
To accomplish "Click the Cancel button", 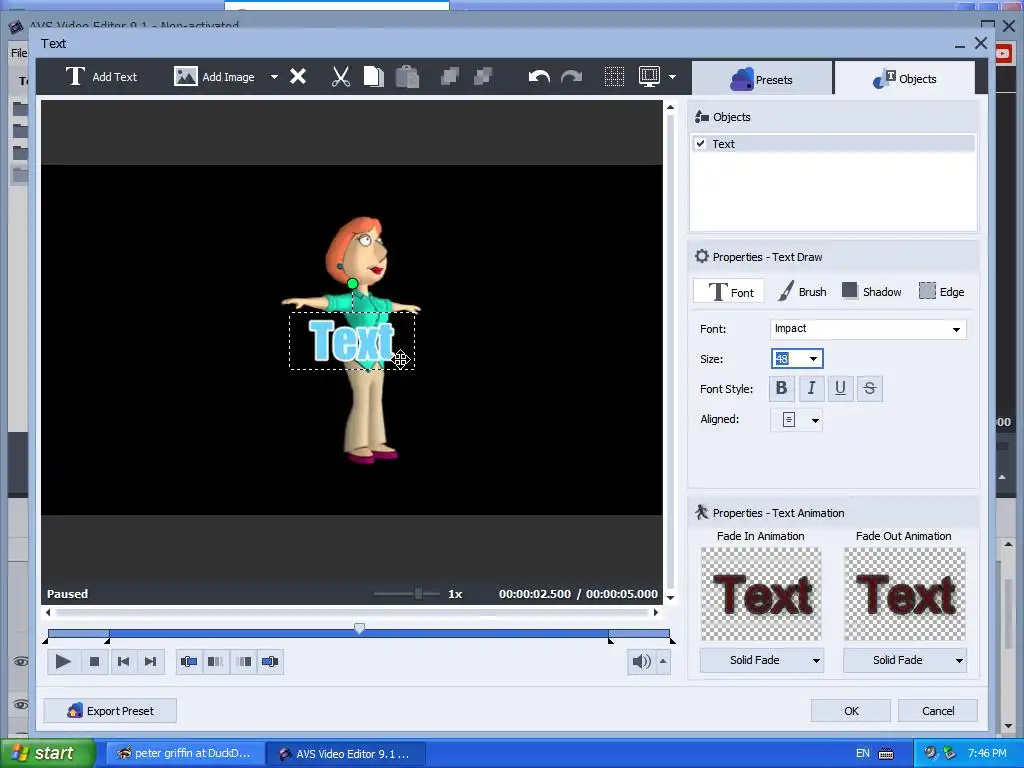I will [x=938, y=711].
